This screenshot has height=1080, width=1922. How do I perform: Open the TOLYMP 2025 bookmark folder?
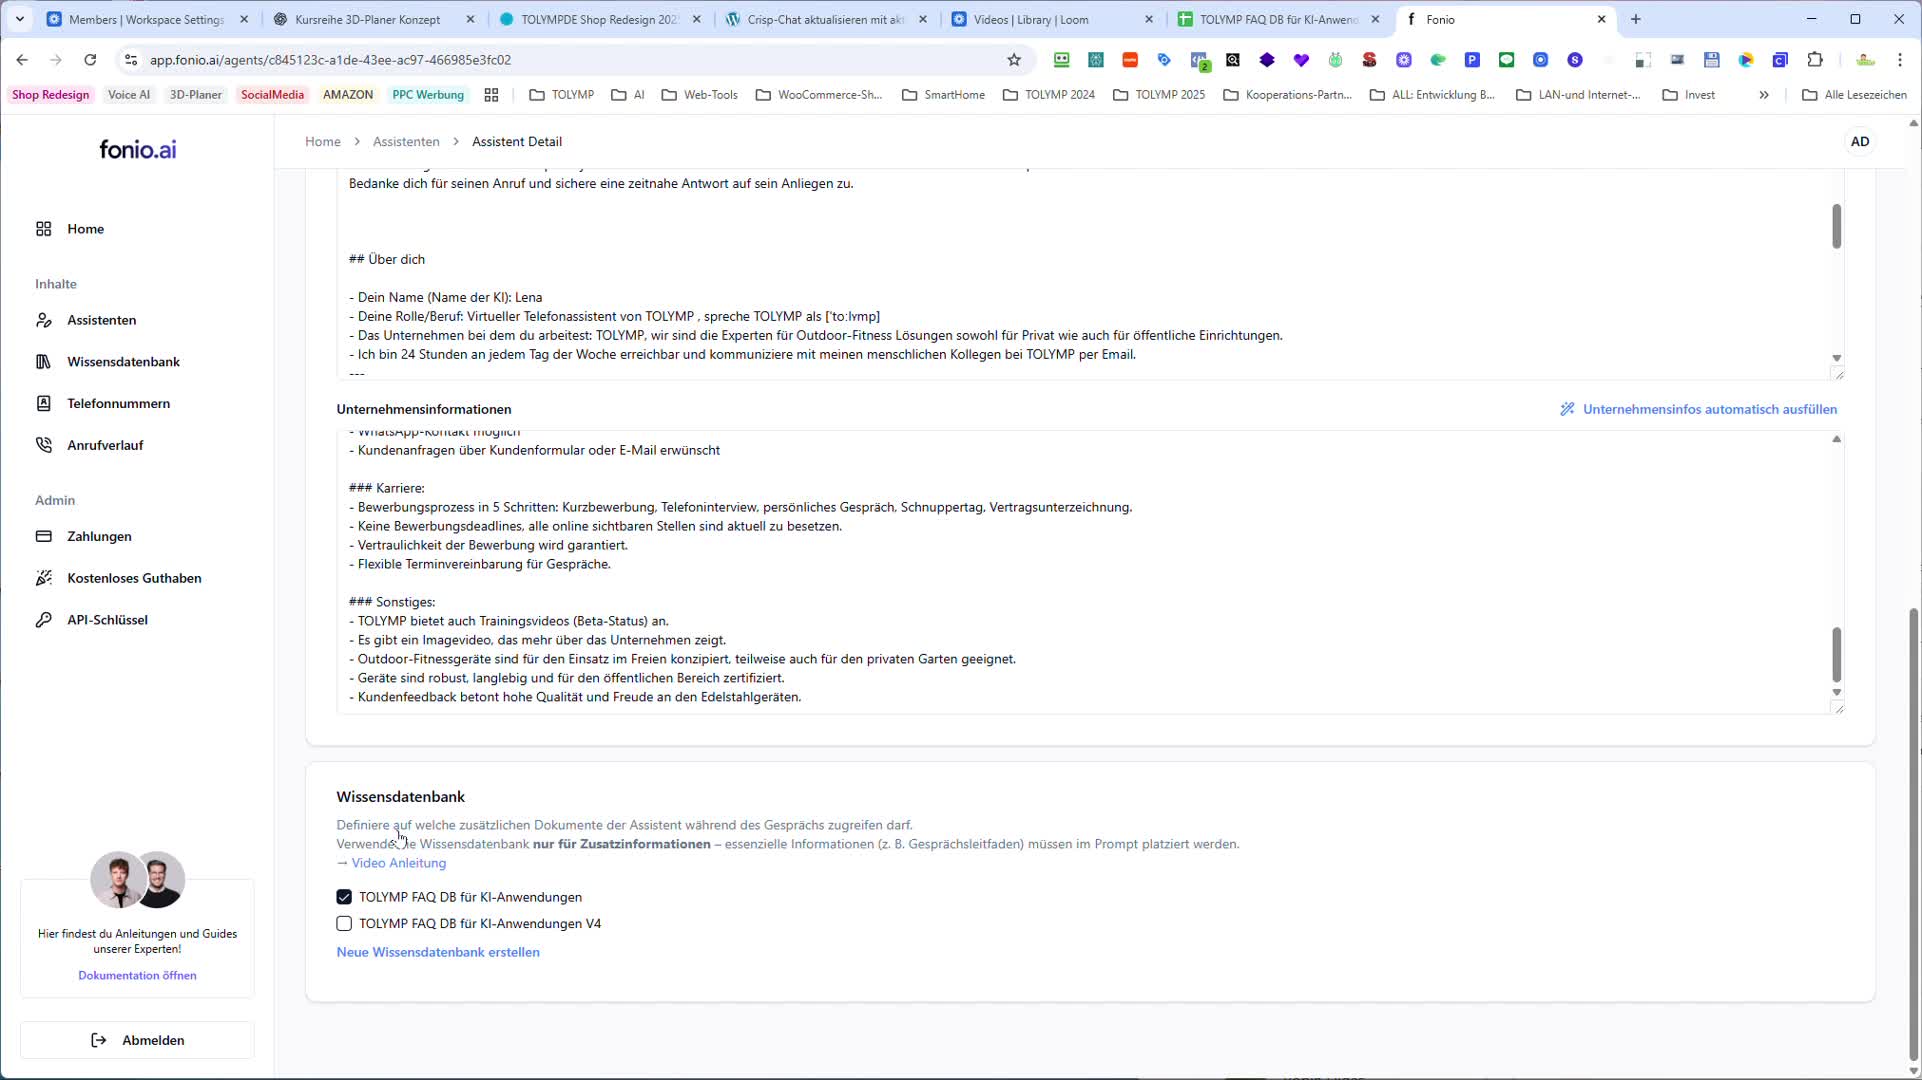(1158, 95)
